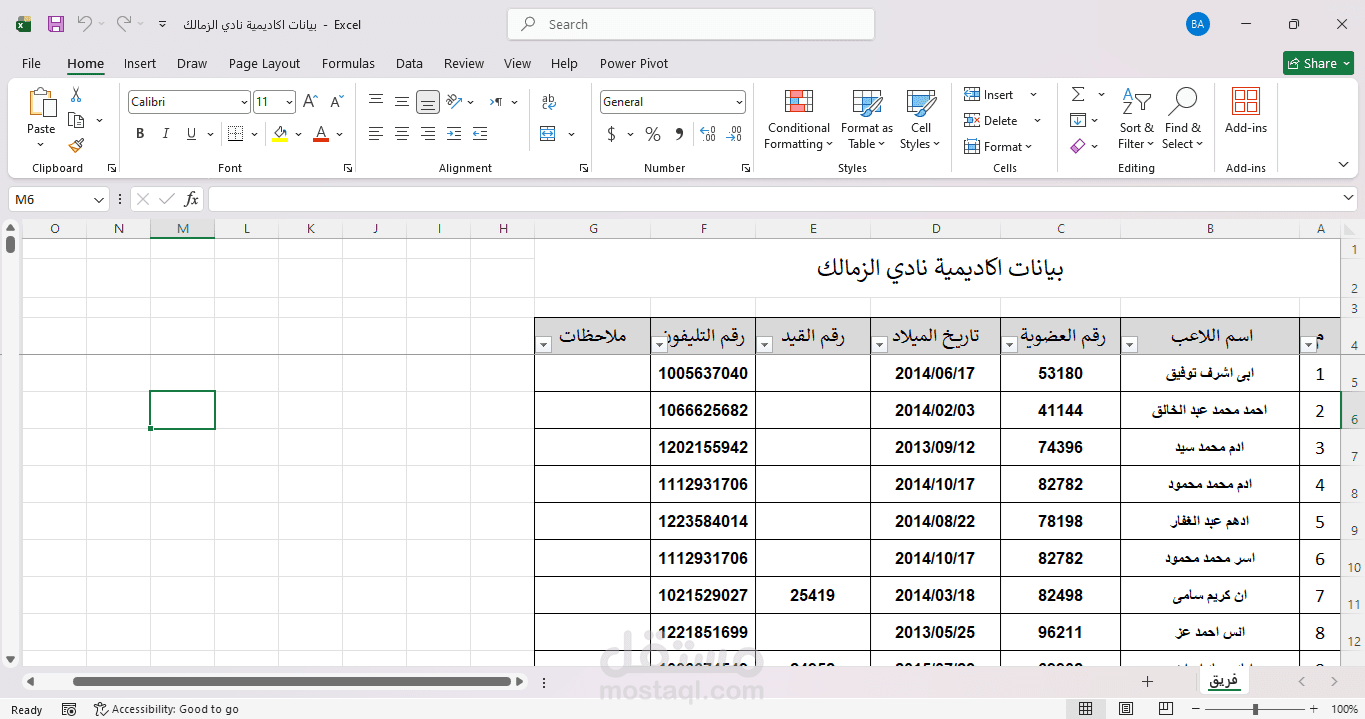Click the Find & Select icon
Image resolution: width=1365 pixels, height=719 pixels.
[1183, 119]
